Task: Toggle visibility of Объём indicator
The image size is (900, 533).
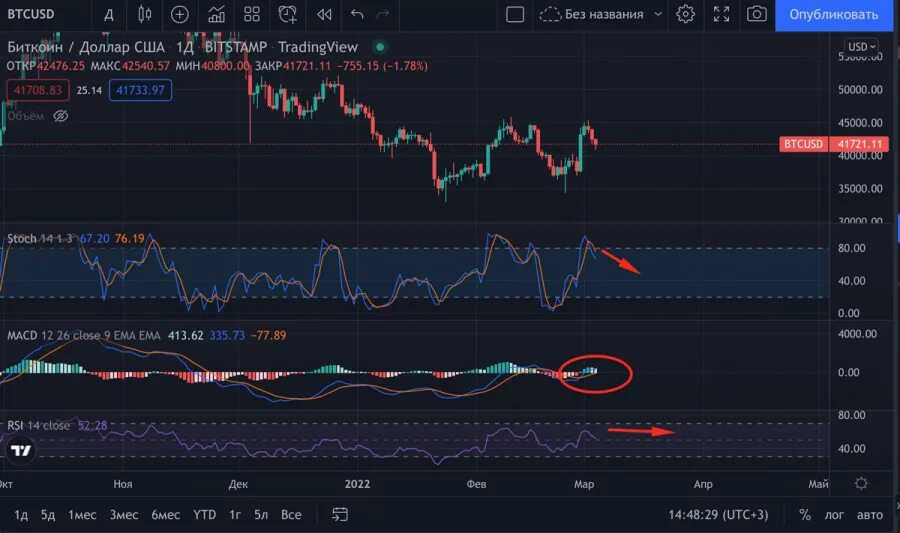Action: point(60,116)
